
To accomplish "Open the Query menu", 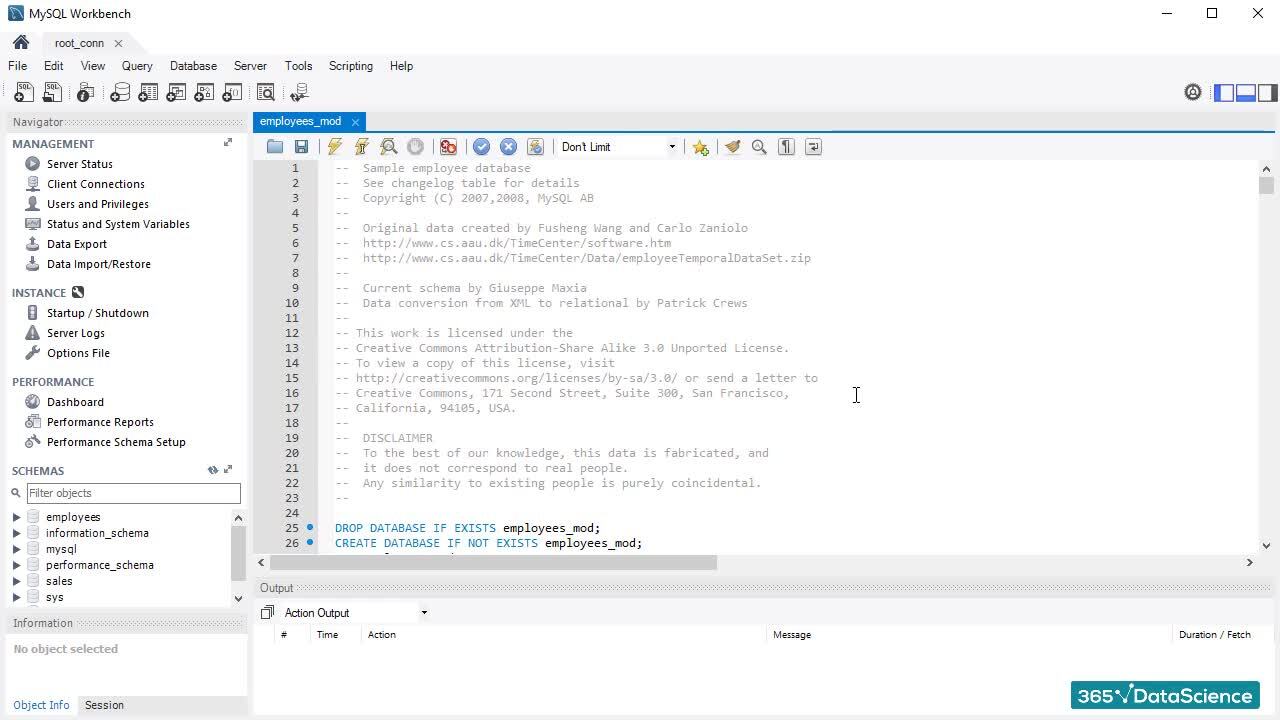I will [x=137, y=66].
